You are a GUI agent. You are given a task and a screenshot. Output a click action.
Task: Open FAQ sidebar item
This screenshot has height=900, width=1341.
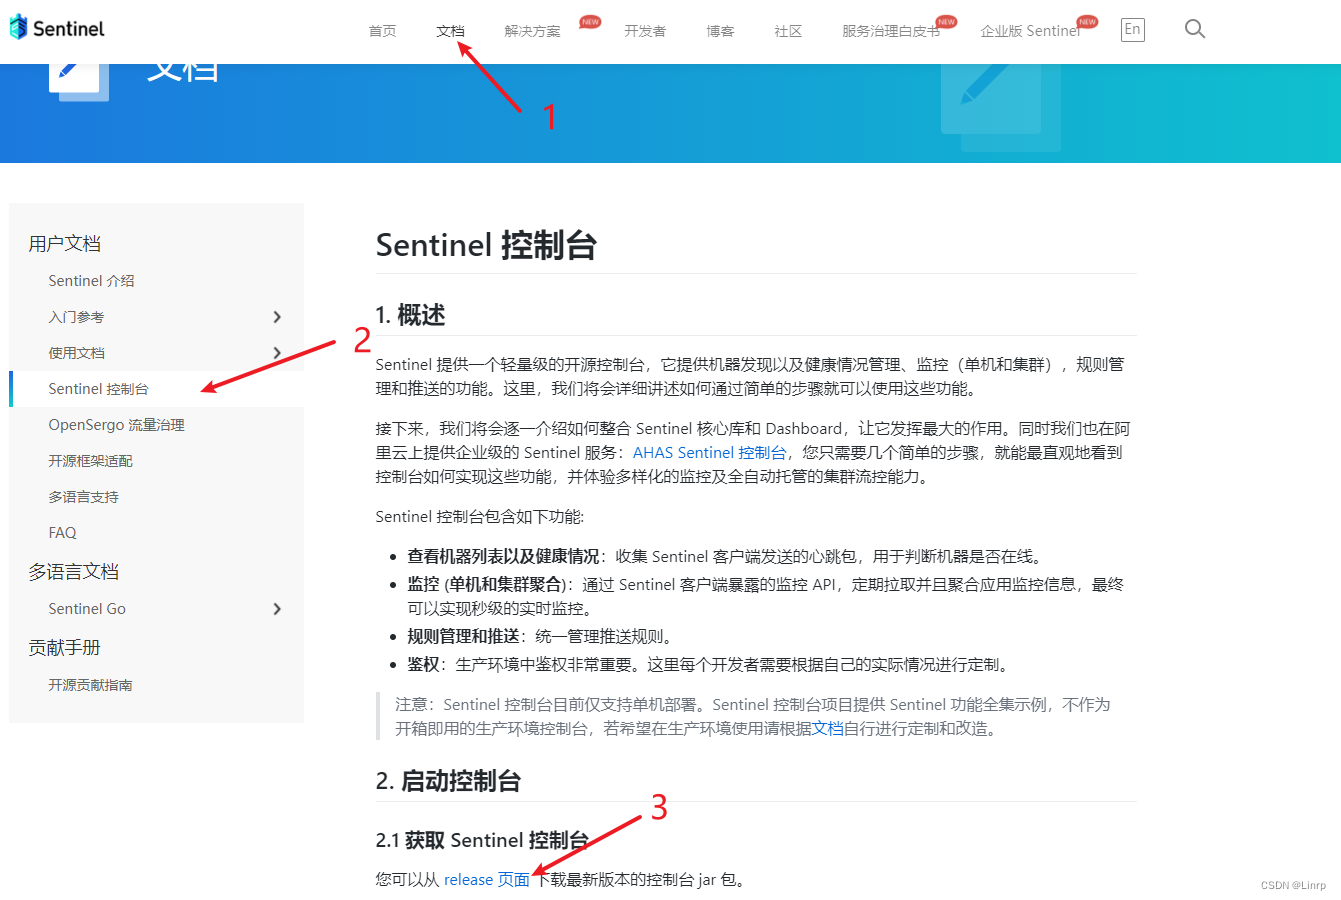[62, 533]
